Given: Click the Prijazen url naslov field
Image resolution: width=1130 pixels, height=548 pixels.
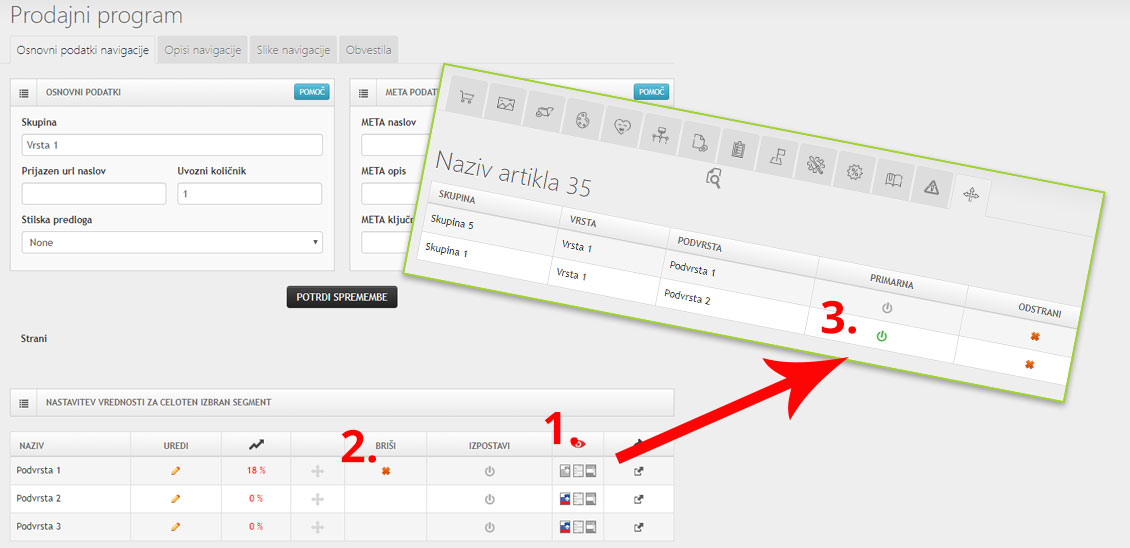Looking at the screenshot, I should tap(94, 194).
